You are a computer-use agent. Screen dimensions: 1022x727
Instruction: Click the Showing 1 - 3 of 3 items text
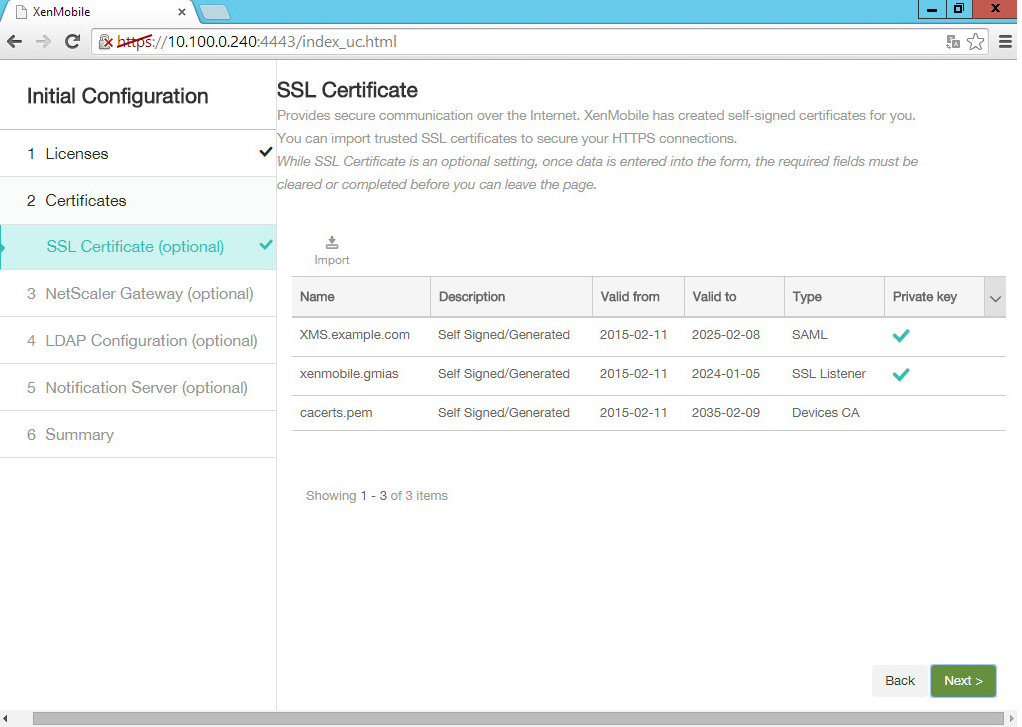coord(377,496)
